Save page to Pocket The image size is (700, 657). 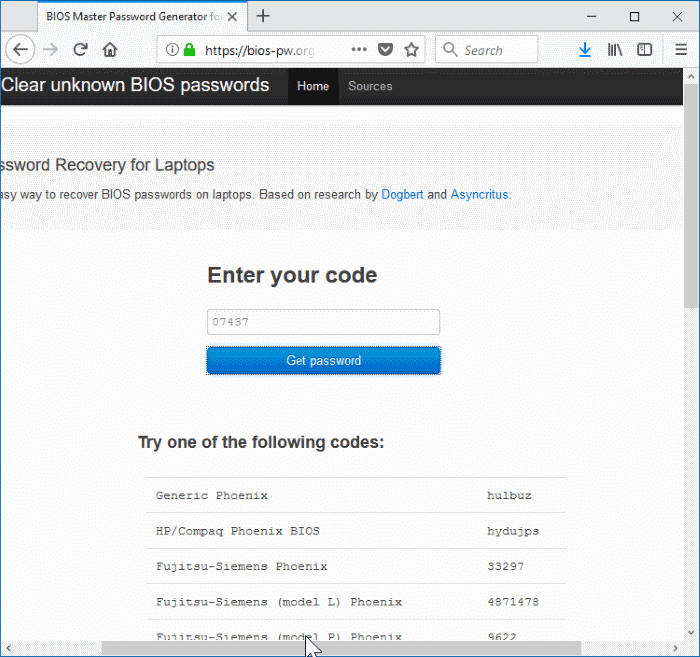pyautogui.click(x=385, y=50)
